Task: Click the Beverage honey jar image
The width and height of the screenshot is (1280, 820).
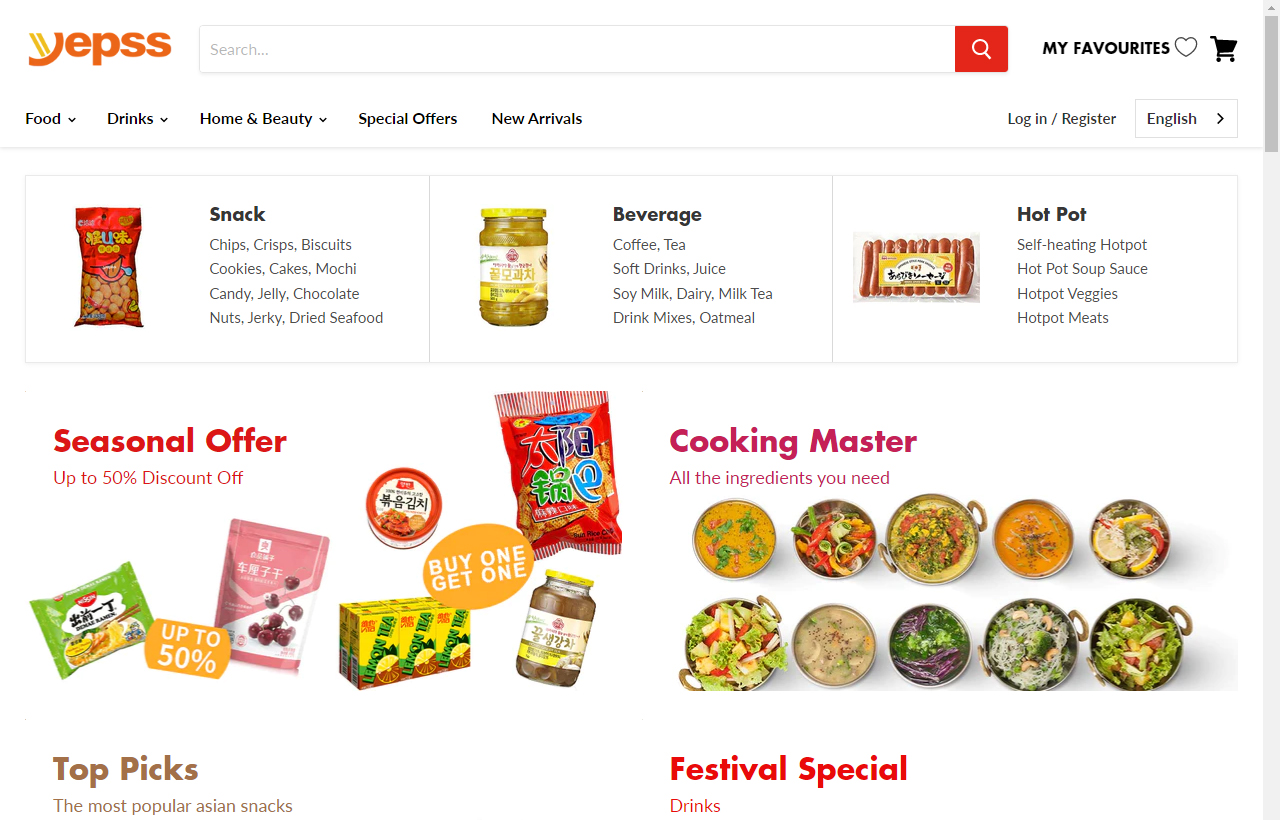Action: (513, 267)
